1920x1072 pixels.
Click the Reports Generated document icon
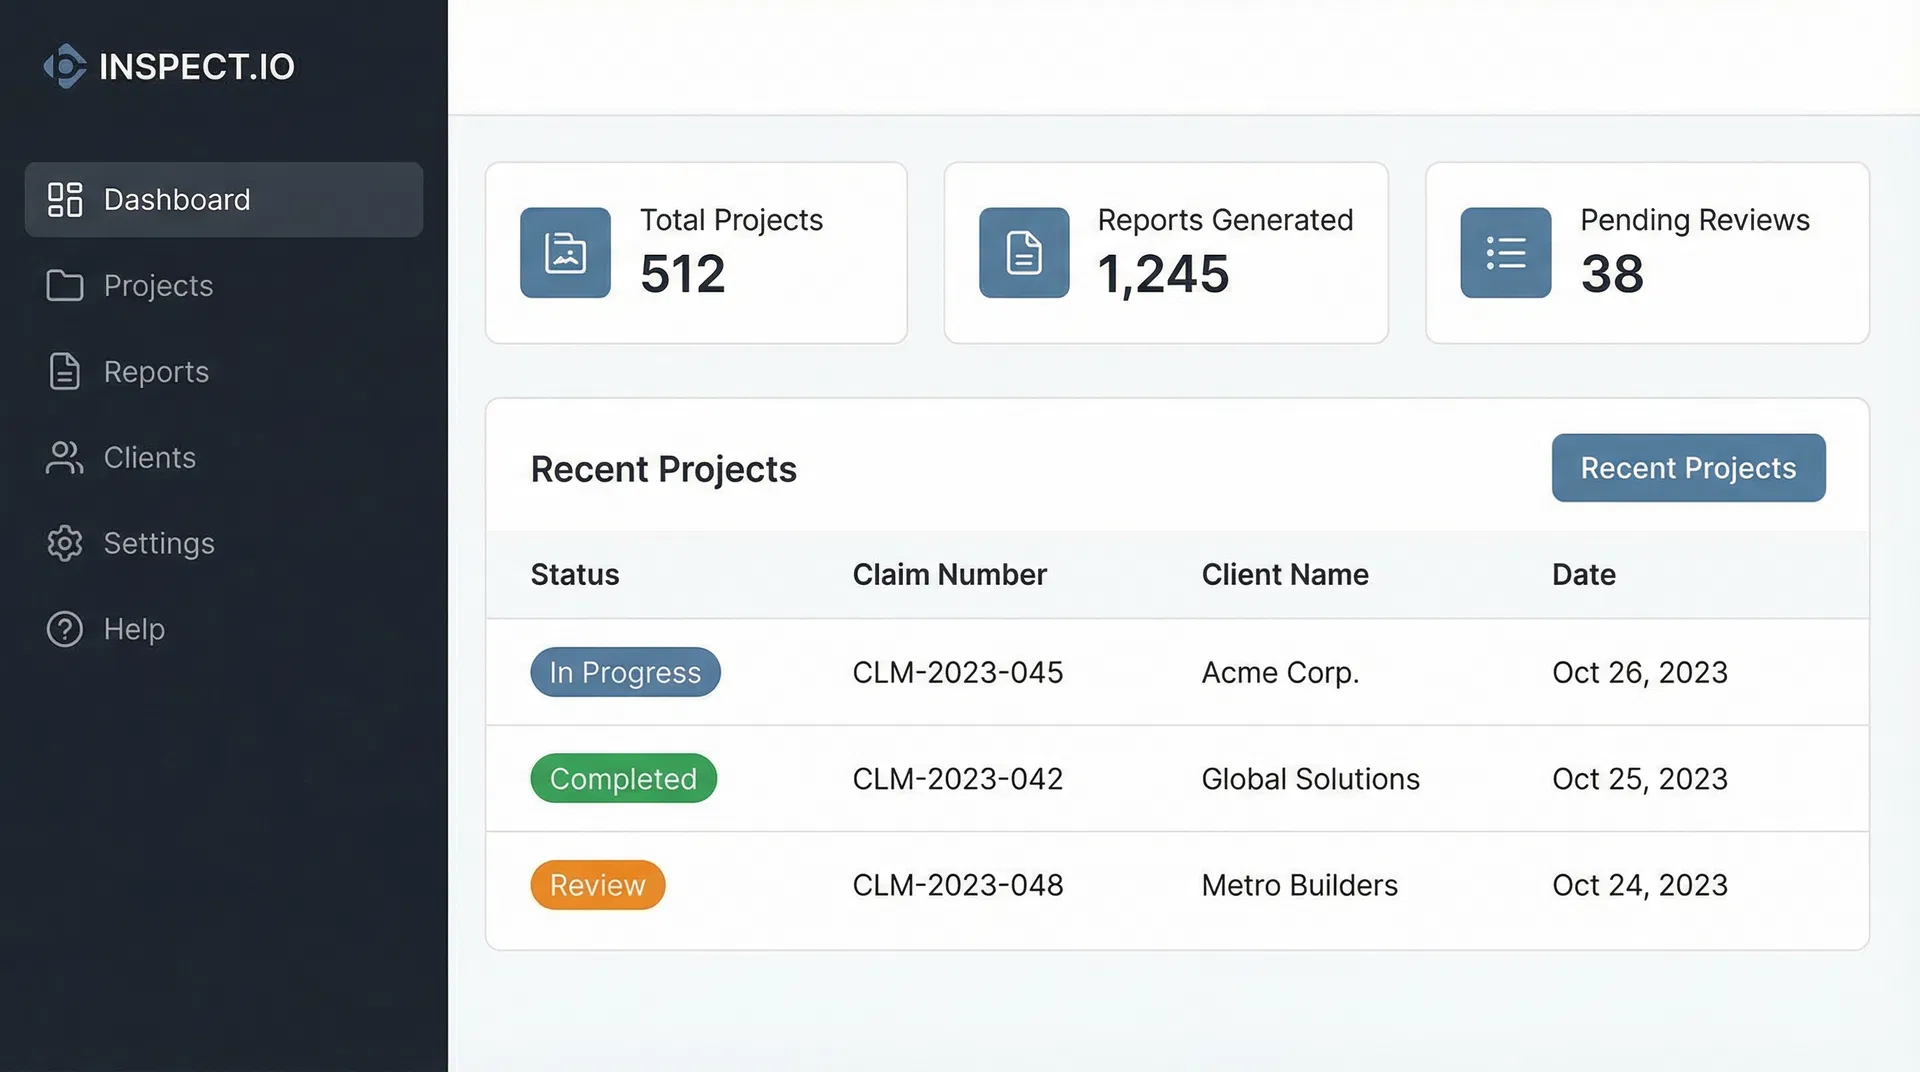point(1024,252)
